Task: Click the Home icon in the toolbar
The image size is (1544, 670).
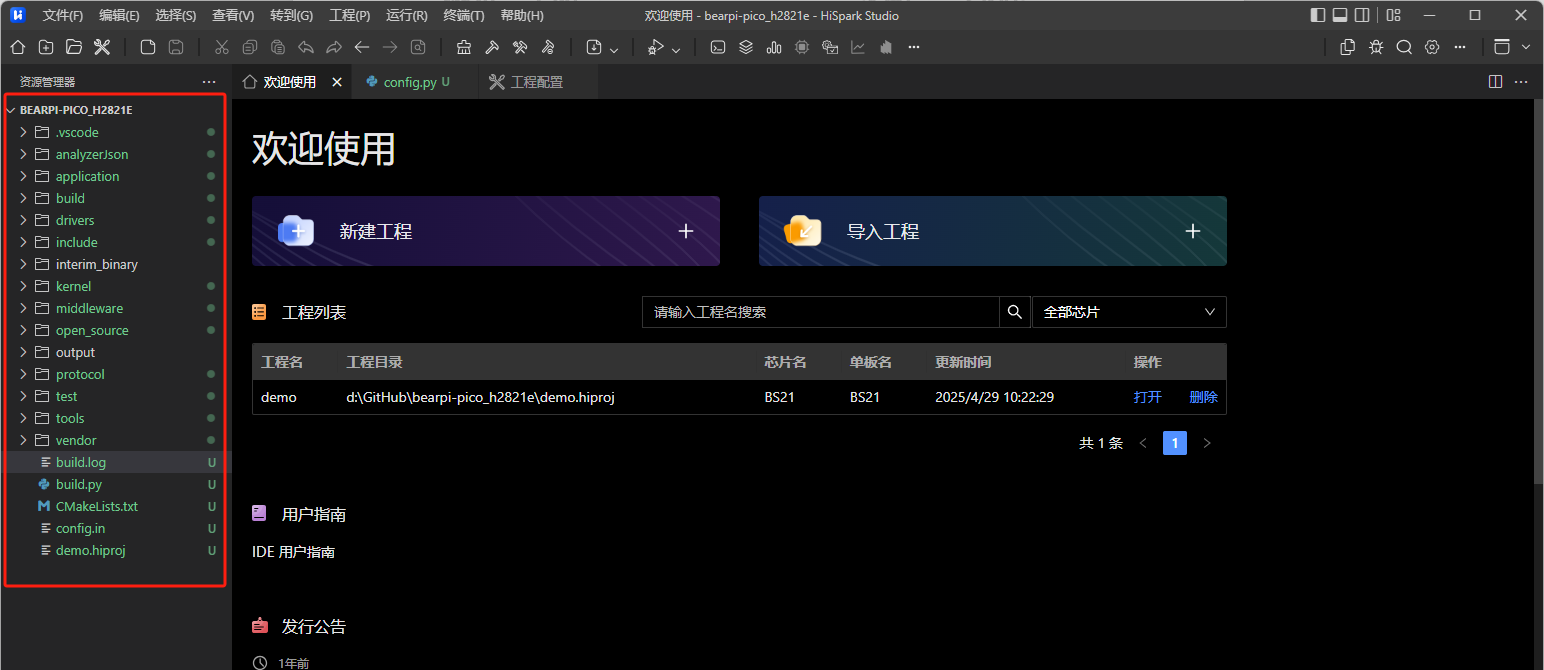Action: coord(18,47)
